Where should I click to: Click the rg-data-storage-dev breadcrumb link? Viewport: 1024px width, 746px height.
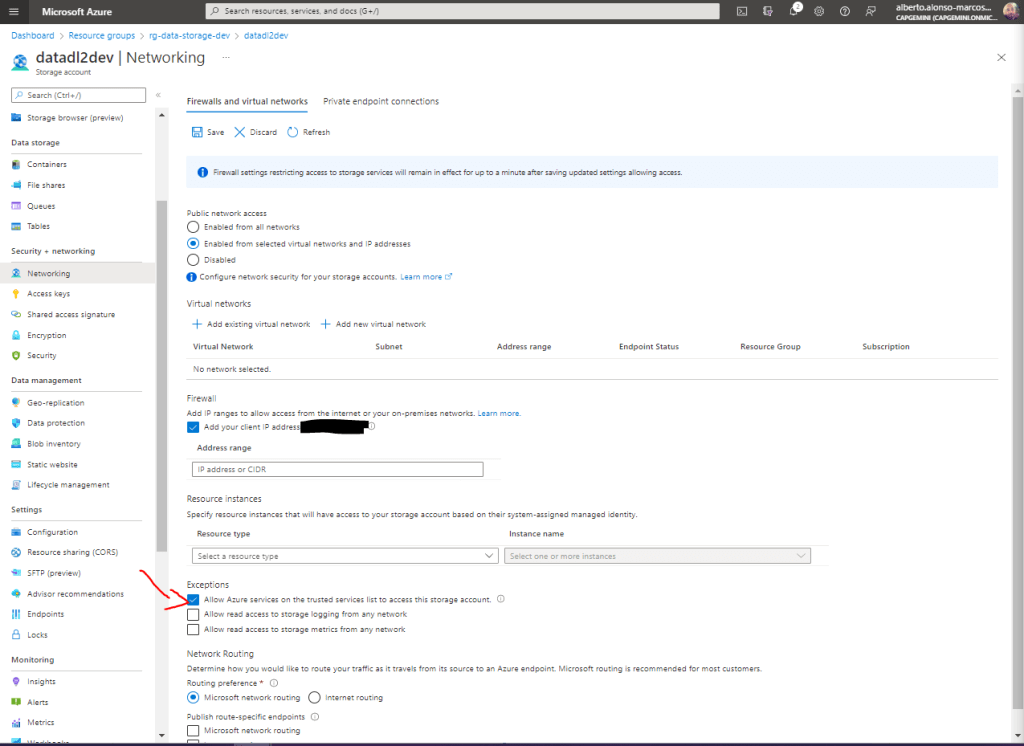(189, 35)
